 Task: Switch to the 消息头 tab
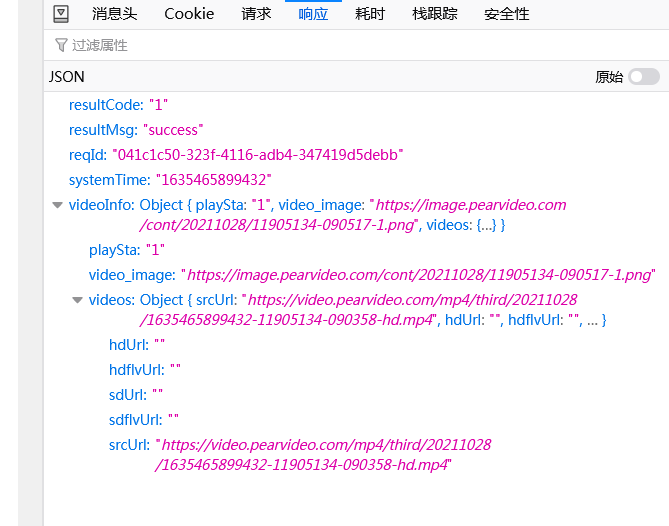(115, 13)
